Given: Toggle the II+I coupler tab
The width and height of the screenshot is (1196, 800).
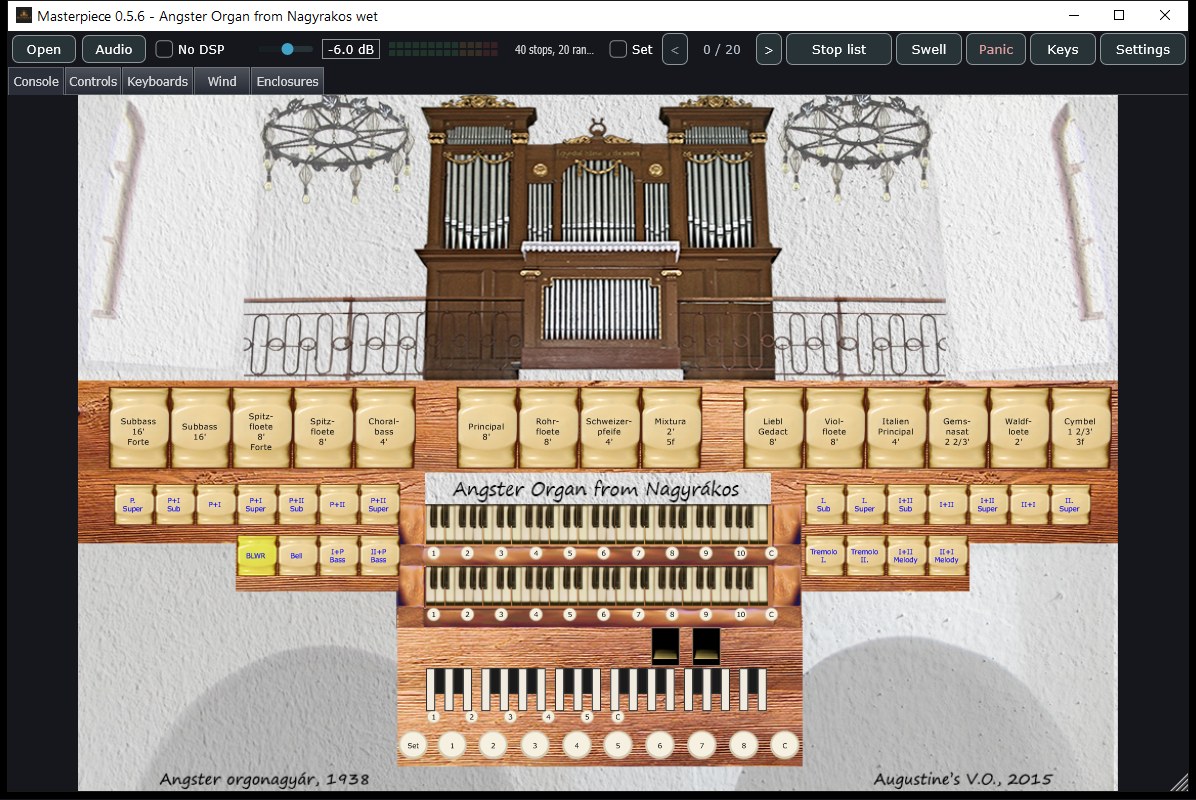Looking at the screenshot, I should pyautogui.click(x=1028, y=505).
